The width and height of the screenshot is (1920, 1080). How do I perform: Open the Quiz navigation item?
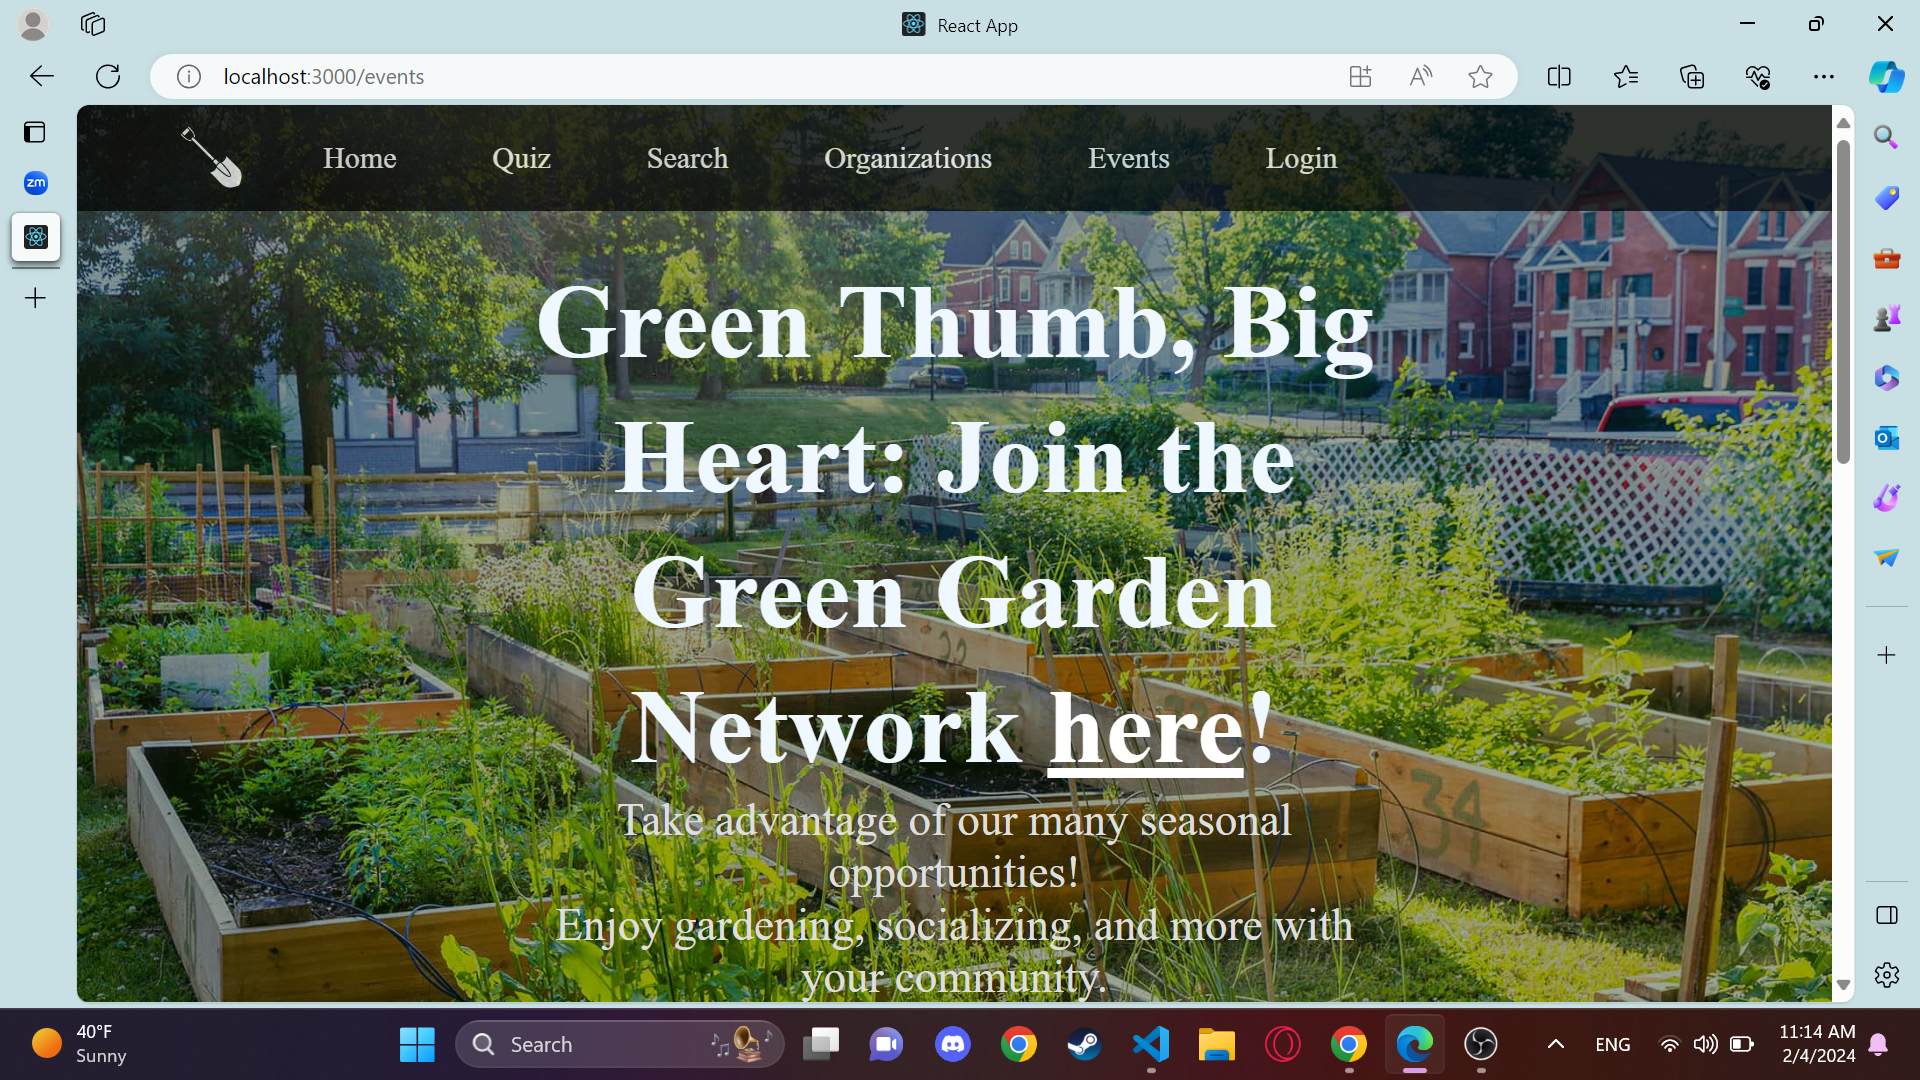click(x=521, y=158)
